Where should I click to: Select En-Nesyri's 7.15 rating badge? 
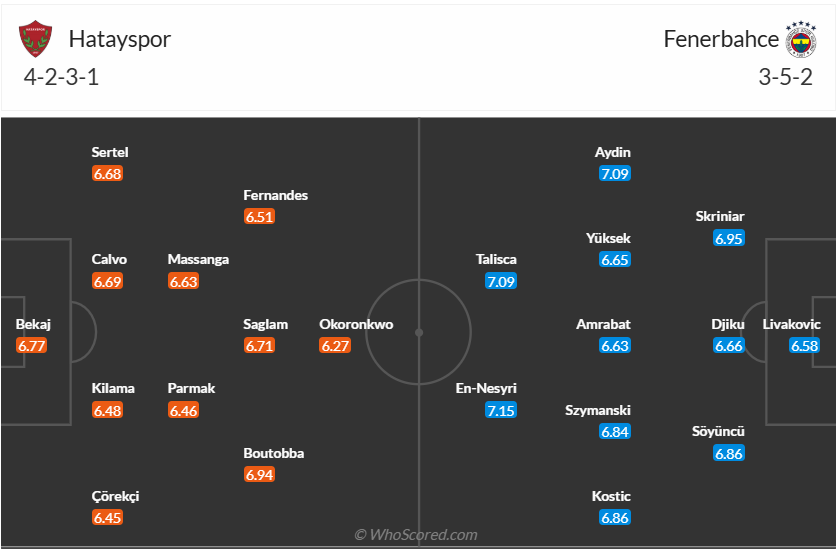click(501, 410)
